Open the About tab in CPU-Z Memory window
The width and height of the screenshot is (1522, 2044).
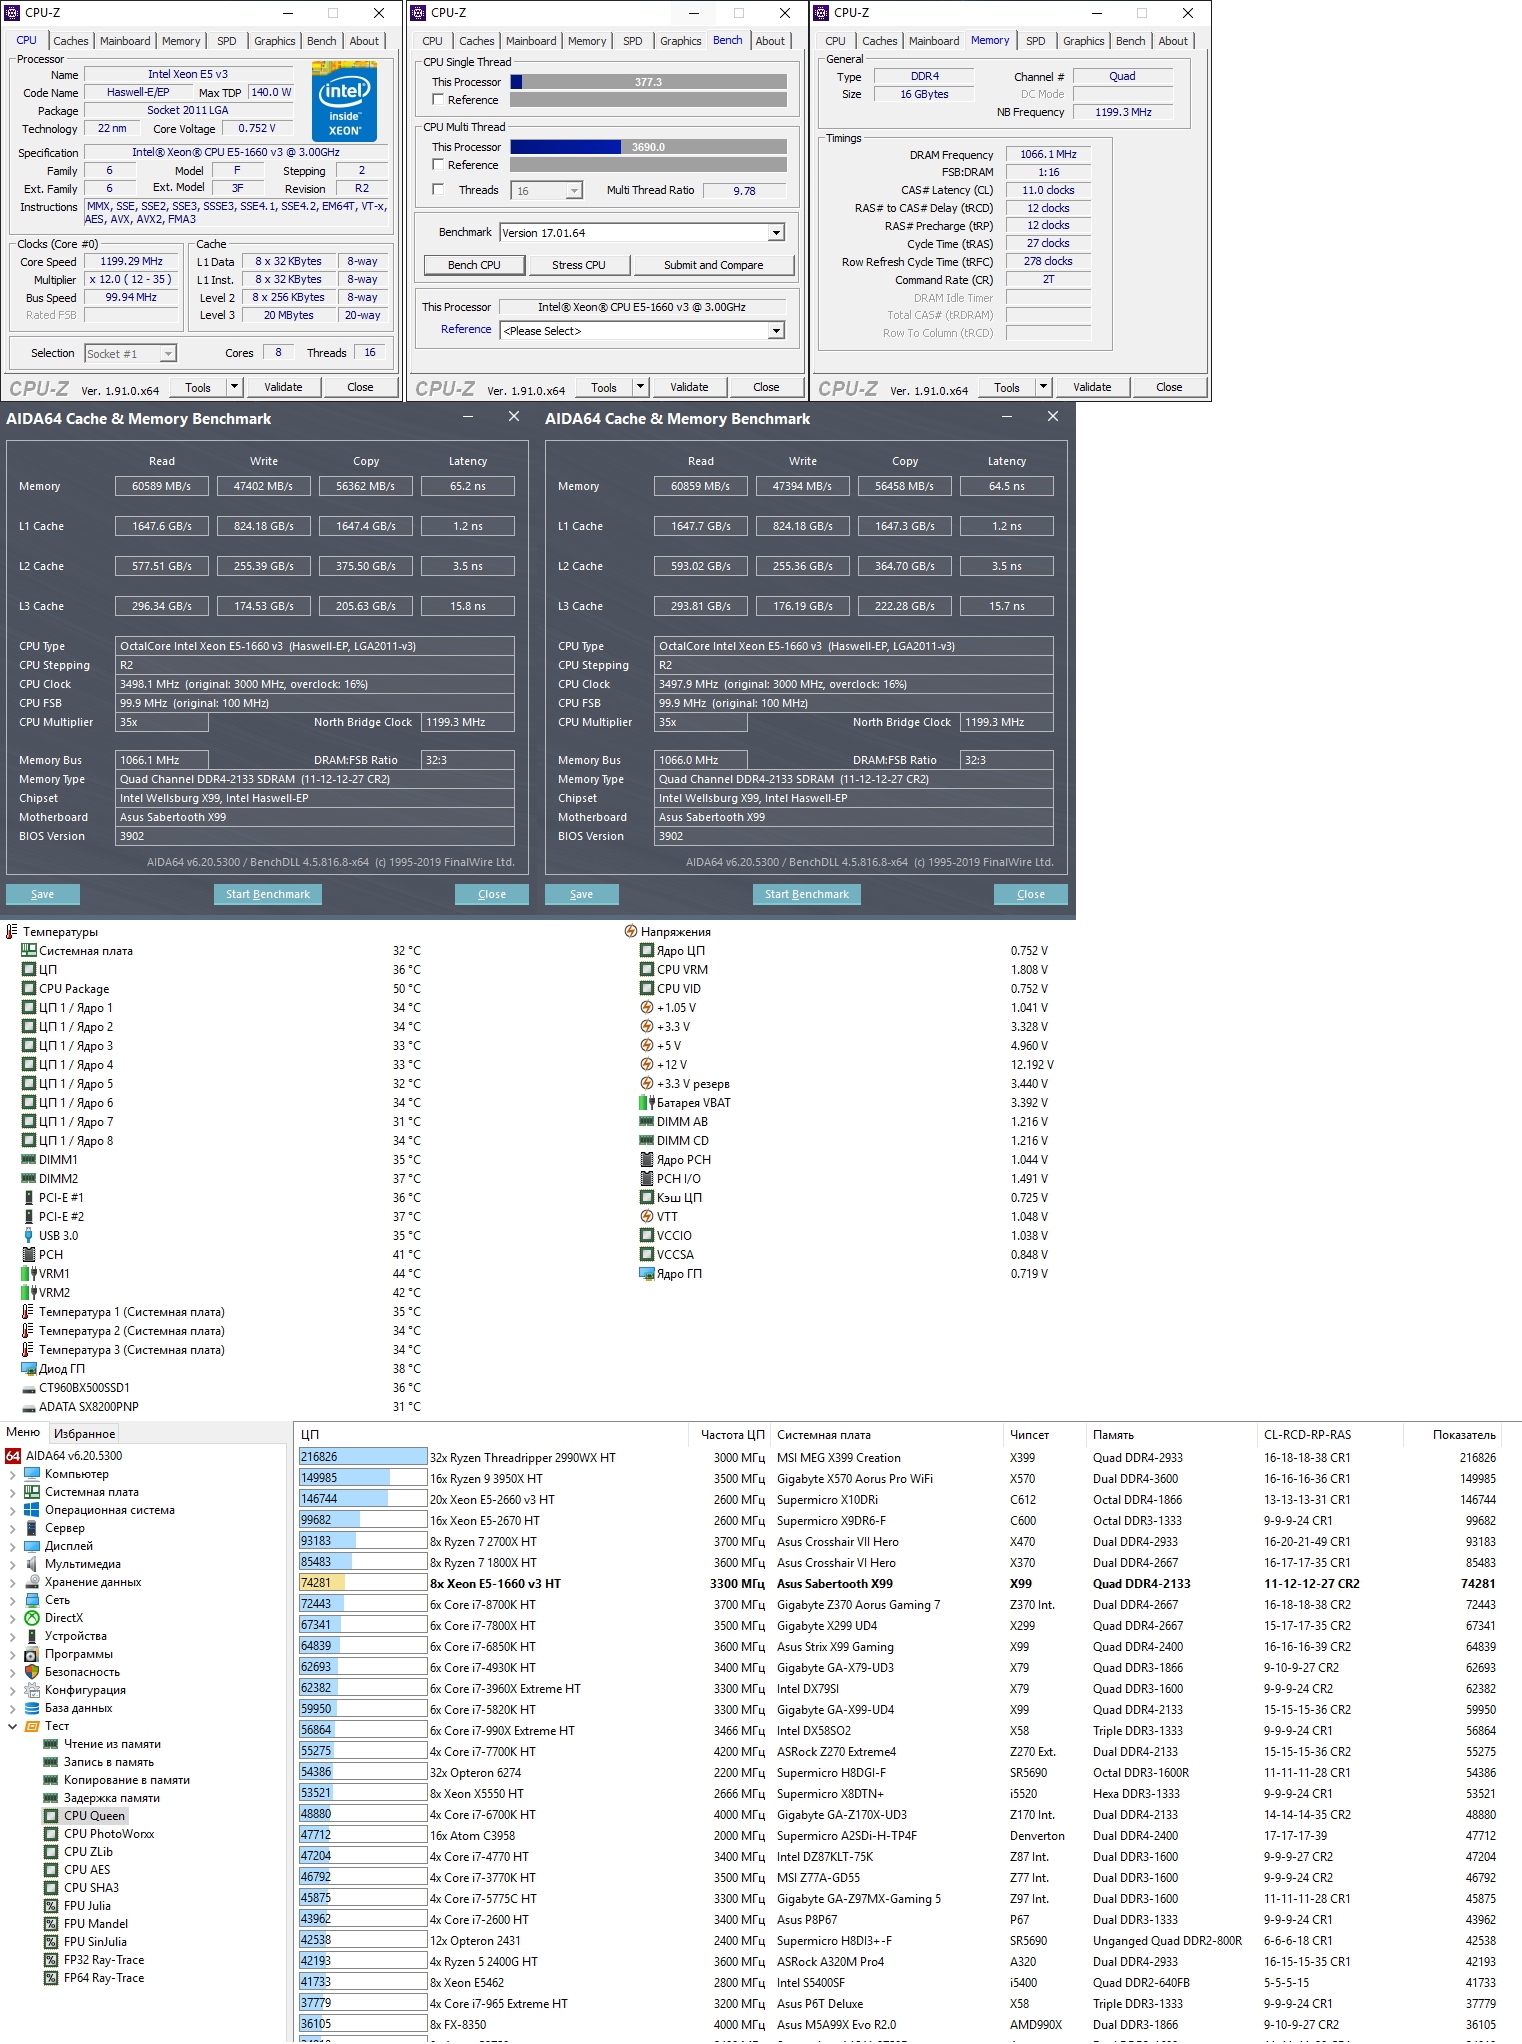tap(1174, 41)
